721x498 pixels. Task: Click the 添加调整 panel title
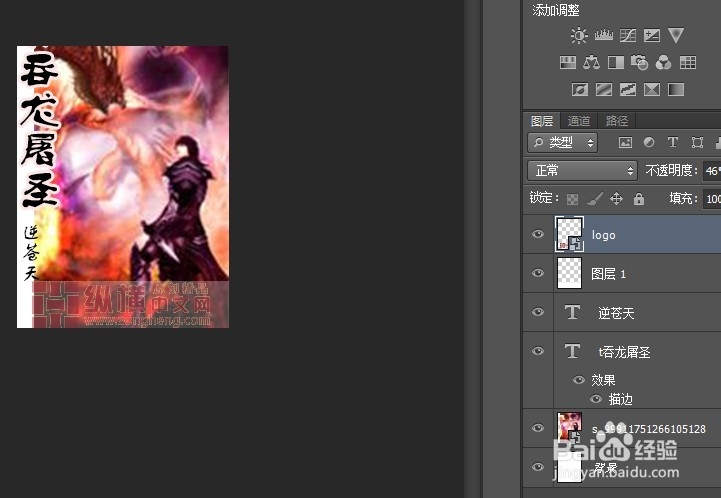coord(555,10)
